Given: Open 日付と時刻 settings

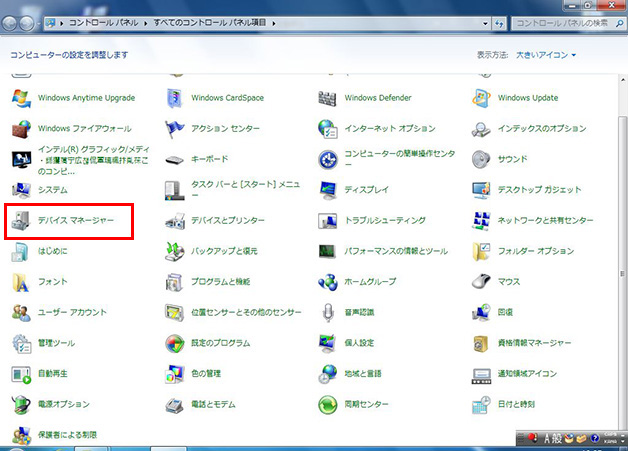Looking at the screenshot, I should pos(503,405).
